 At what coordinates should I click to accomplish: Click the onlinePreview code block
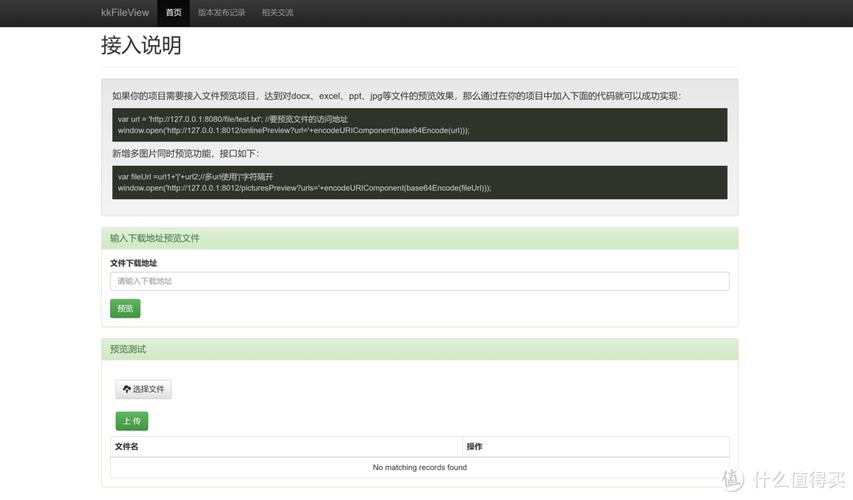tap(419, 125)
